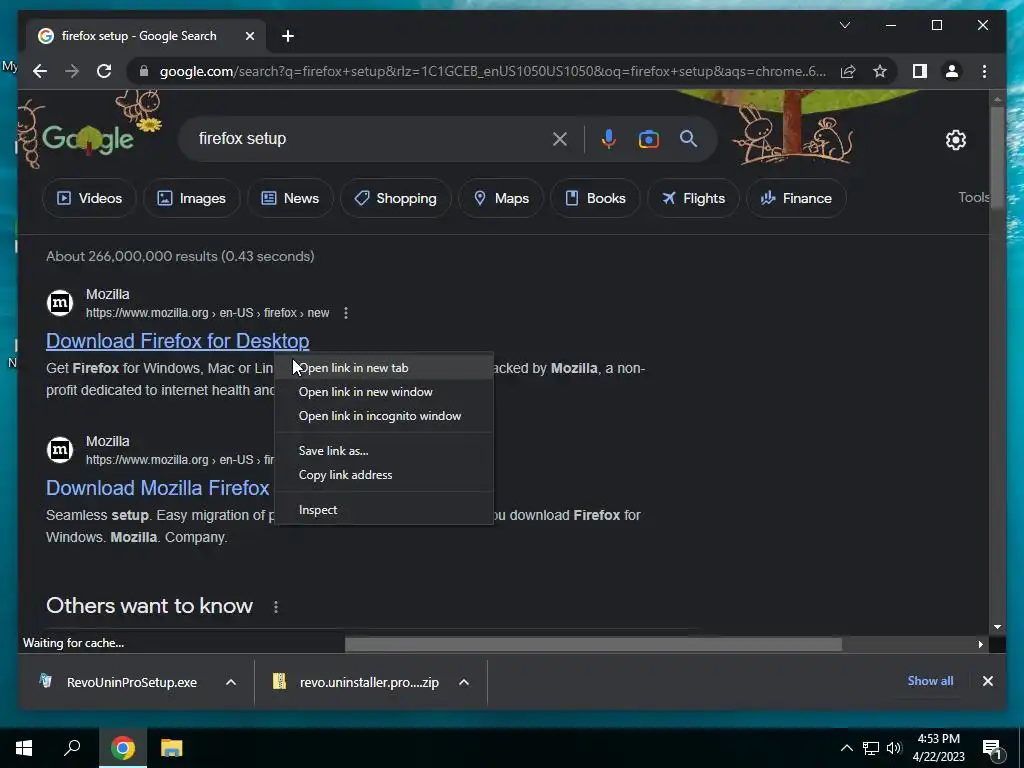Open Google quick settings gear icon

pyautogui.click(x=955, y=140)
